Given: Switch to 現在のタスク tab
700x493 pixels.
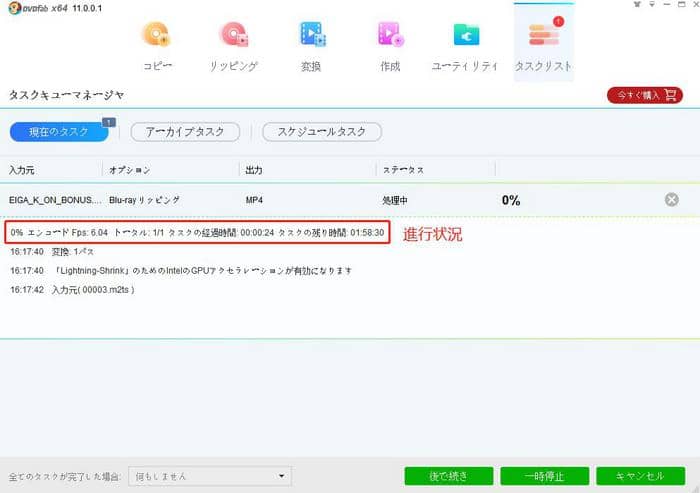Looking at the screenshot, I should pos(58,132).
